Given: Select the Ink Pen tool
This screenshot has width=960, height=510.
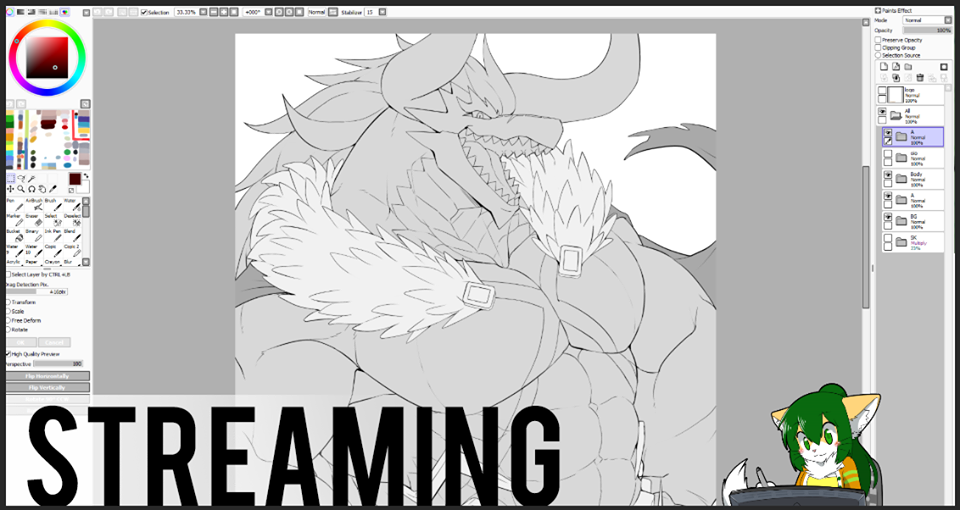Looking at the screenshot, I should point(53,236).
